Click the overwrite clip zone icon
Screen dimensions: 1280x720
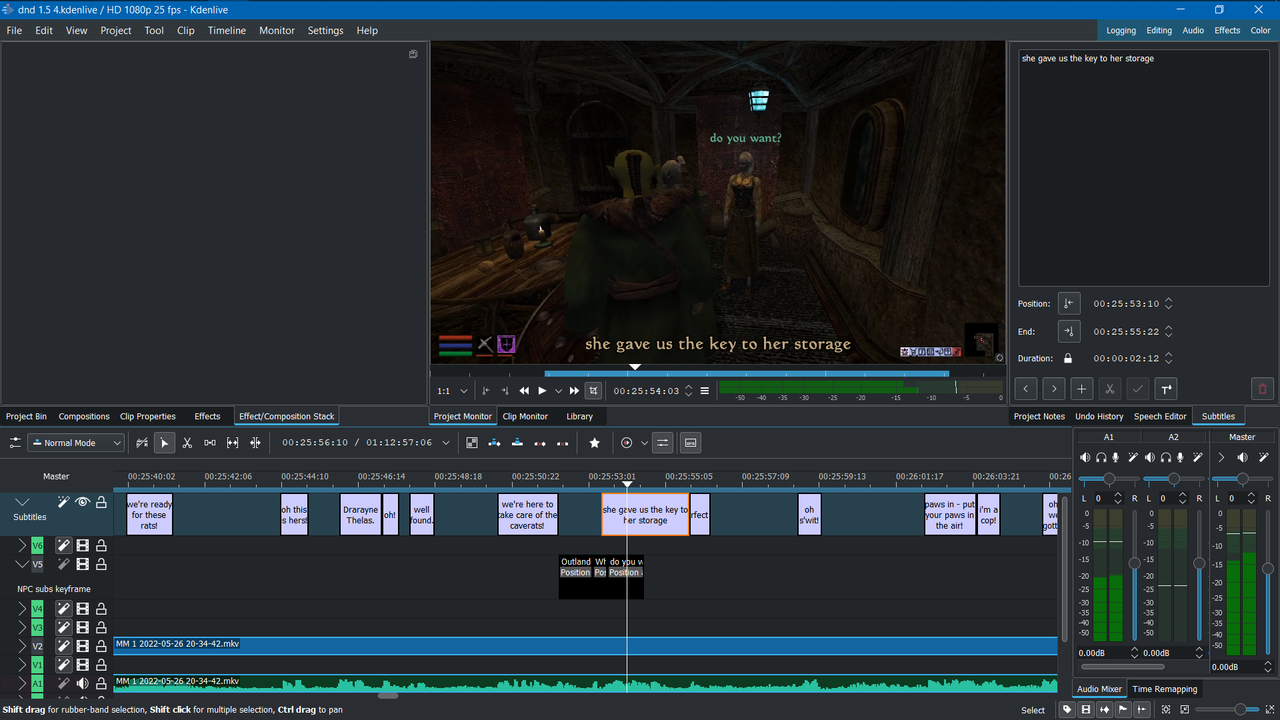pyautogui.click(x=517, y=443)
